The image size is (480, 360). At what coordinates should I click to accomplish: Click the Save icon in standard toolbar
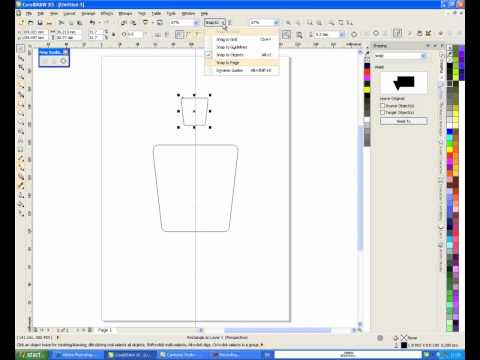tap(40, 23)
